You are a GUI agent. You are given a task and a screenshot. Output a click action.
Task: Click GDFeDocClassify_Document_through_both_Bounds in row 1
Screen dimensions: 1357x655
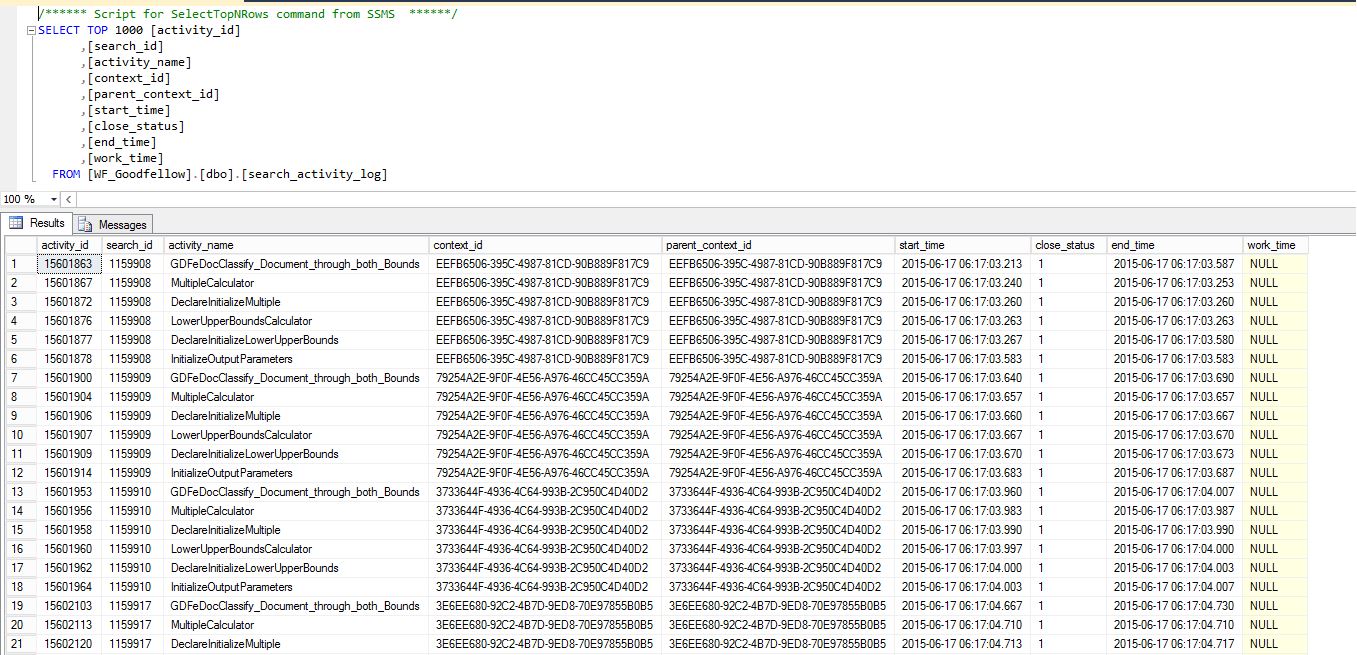pos(296,264)
